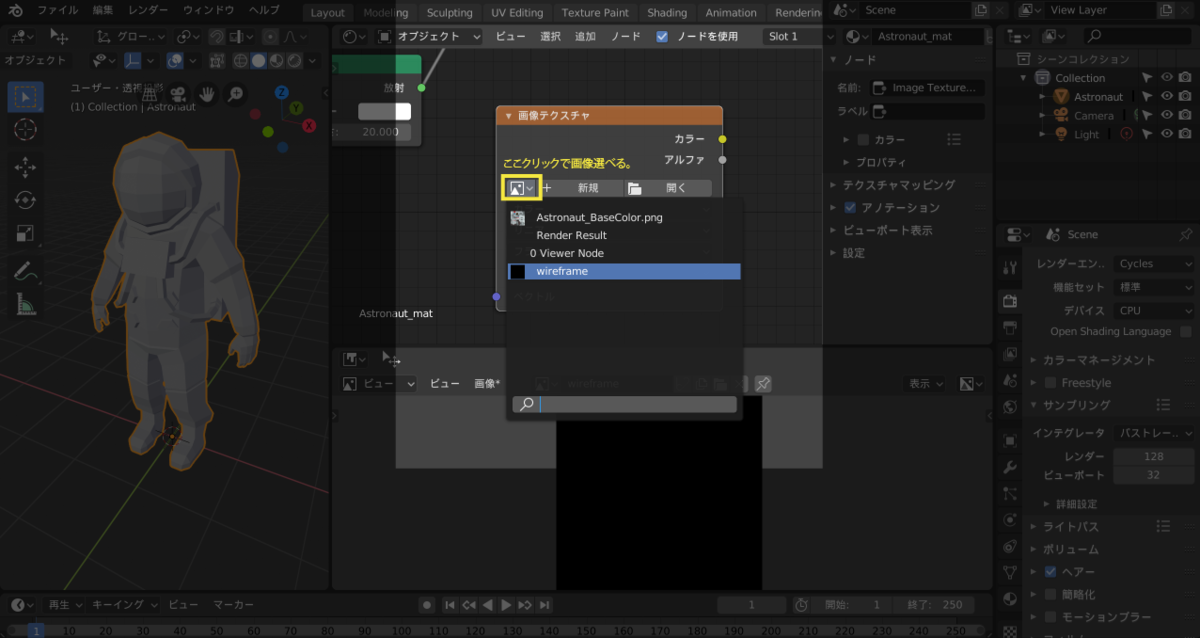Hide Astronaut with its eye icon
Screen dimensions: 1200x638
[x=1166, y=97]
